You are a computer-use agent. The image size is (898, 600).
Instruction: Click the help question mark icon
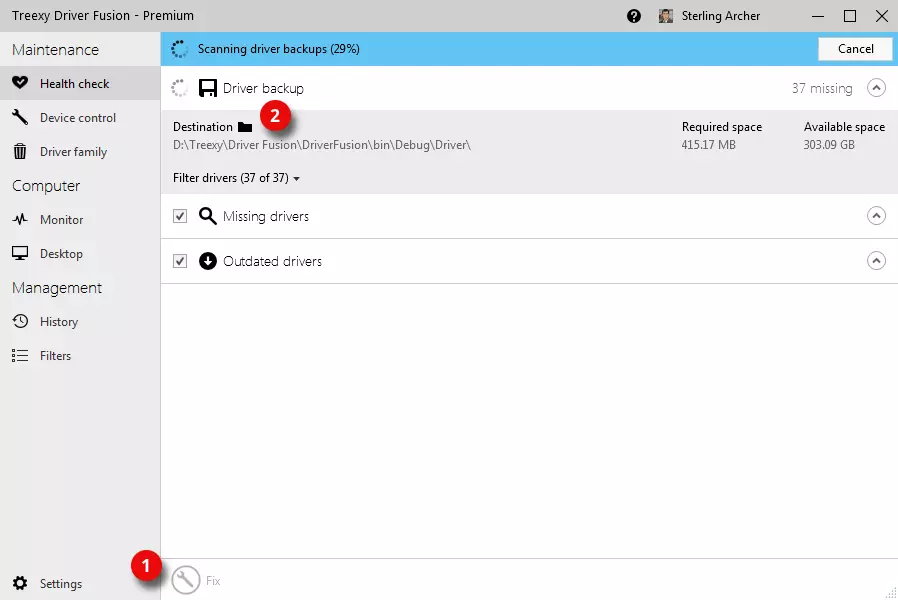click(x=633, y=16)
